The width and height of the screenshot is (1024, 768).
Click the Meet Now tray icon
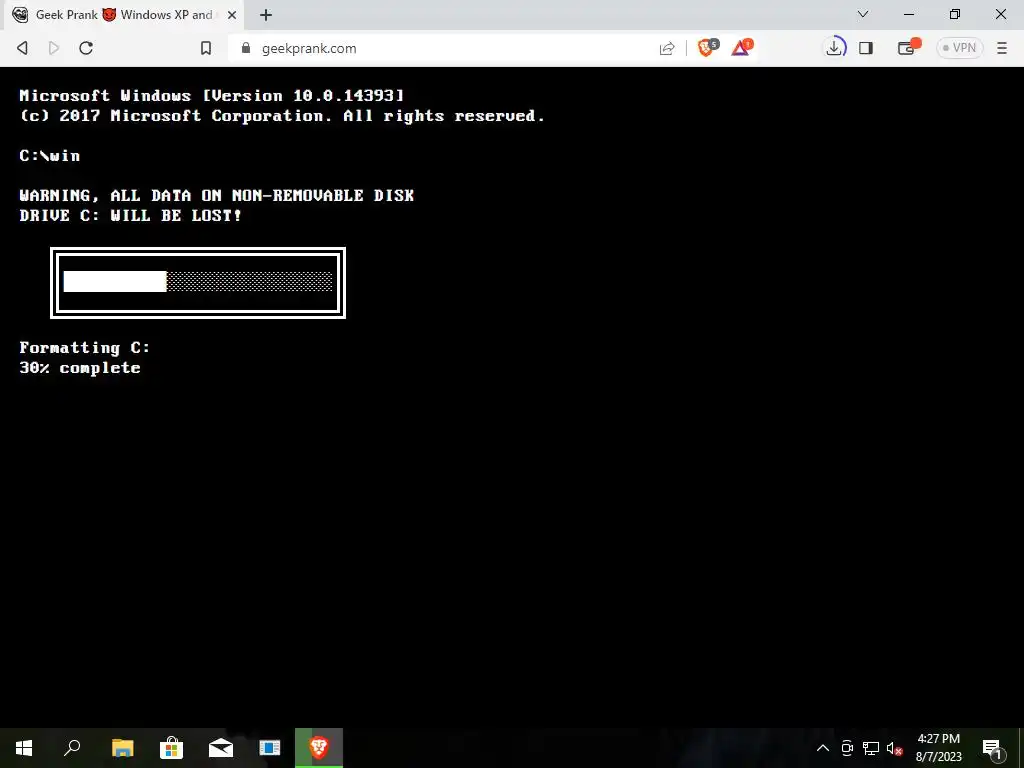tap(847, 748)
